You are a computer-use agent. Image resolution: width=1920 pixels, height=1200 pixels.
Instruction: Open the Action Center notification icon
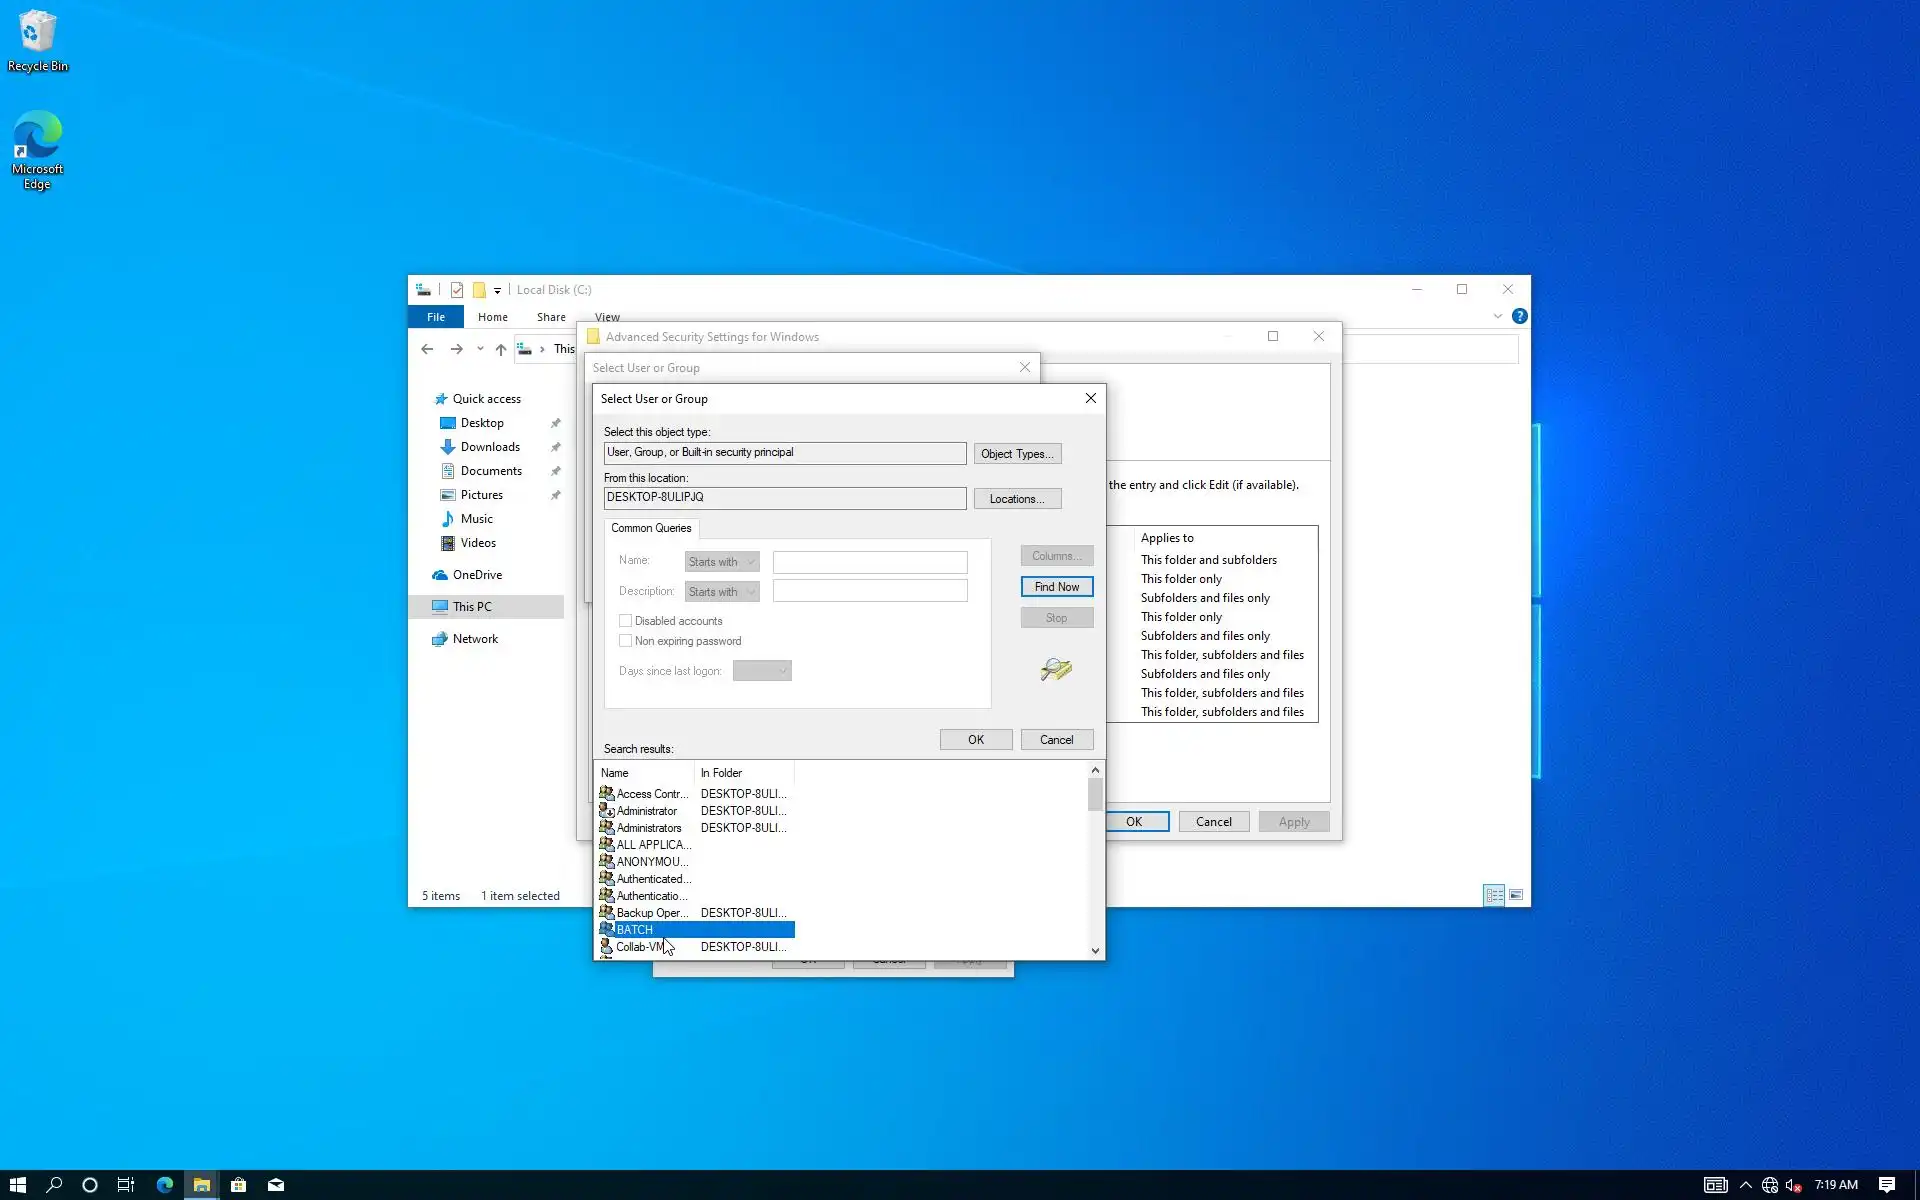point(1886,1185)
